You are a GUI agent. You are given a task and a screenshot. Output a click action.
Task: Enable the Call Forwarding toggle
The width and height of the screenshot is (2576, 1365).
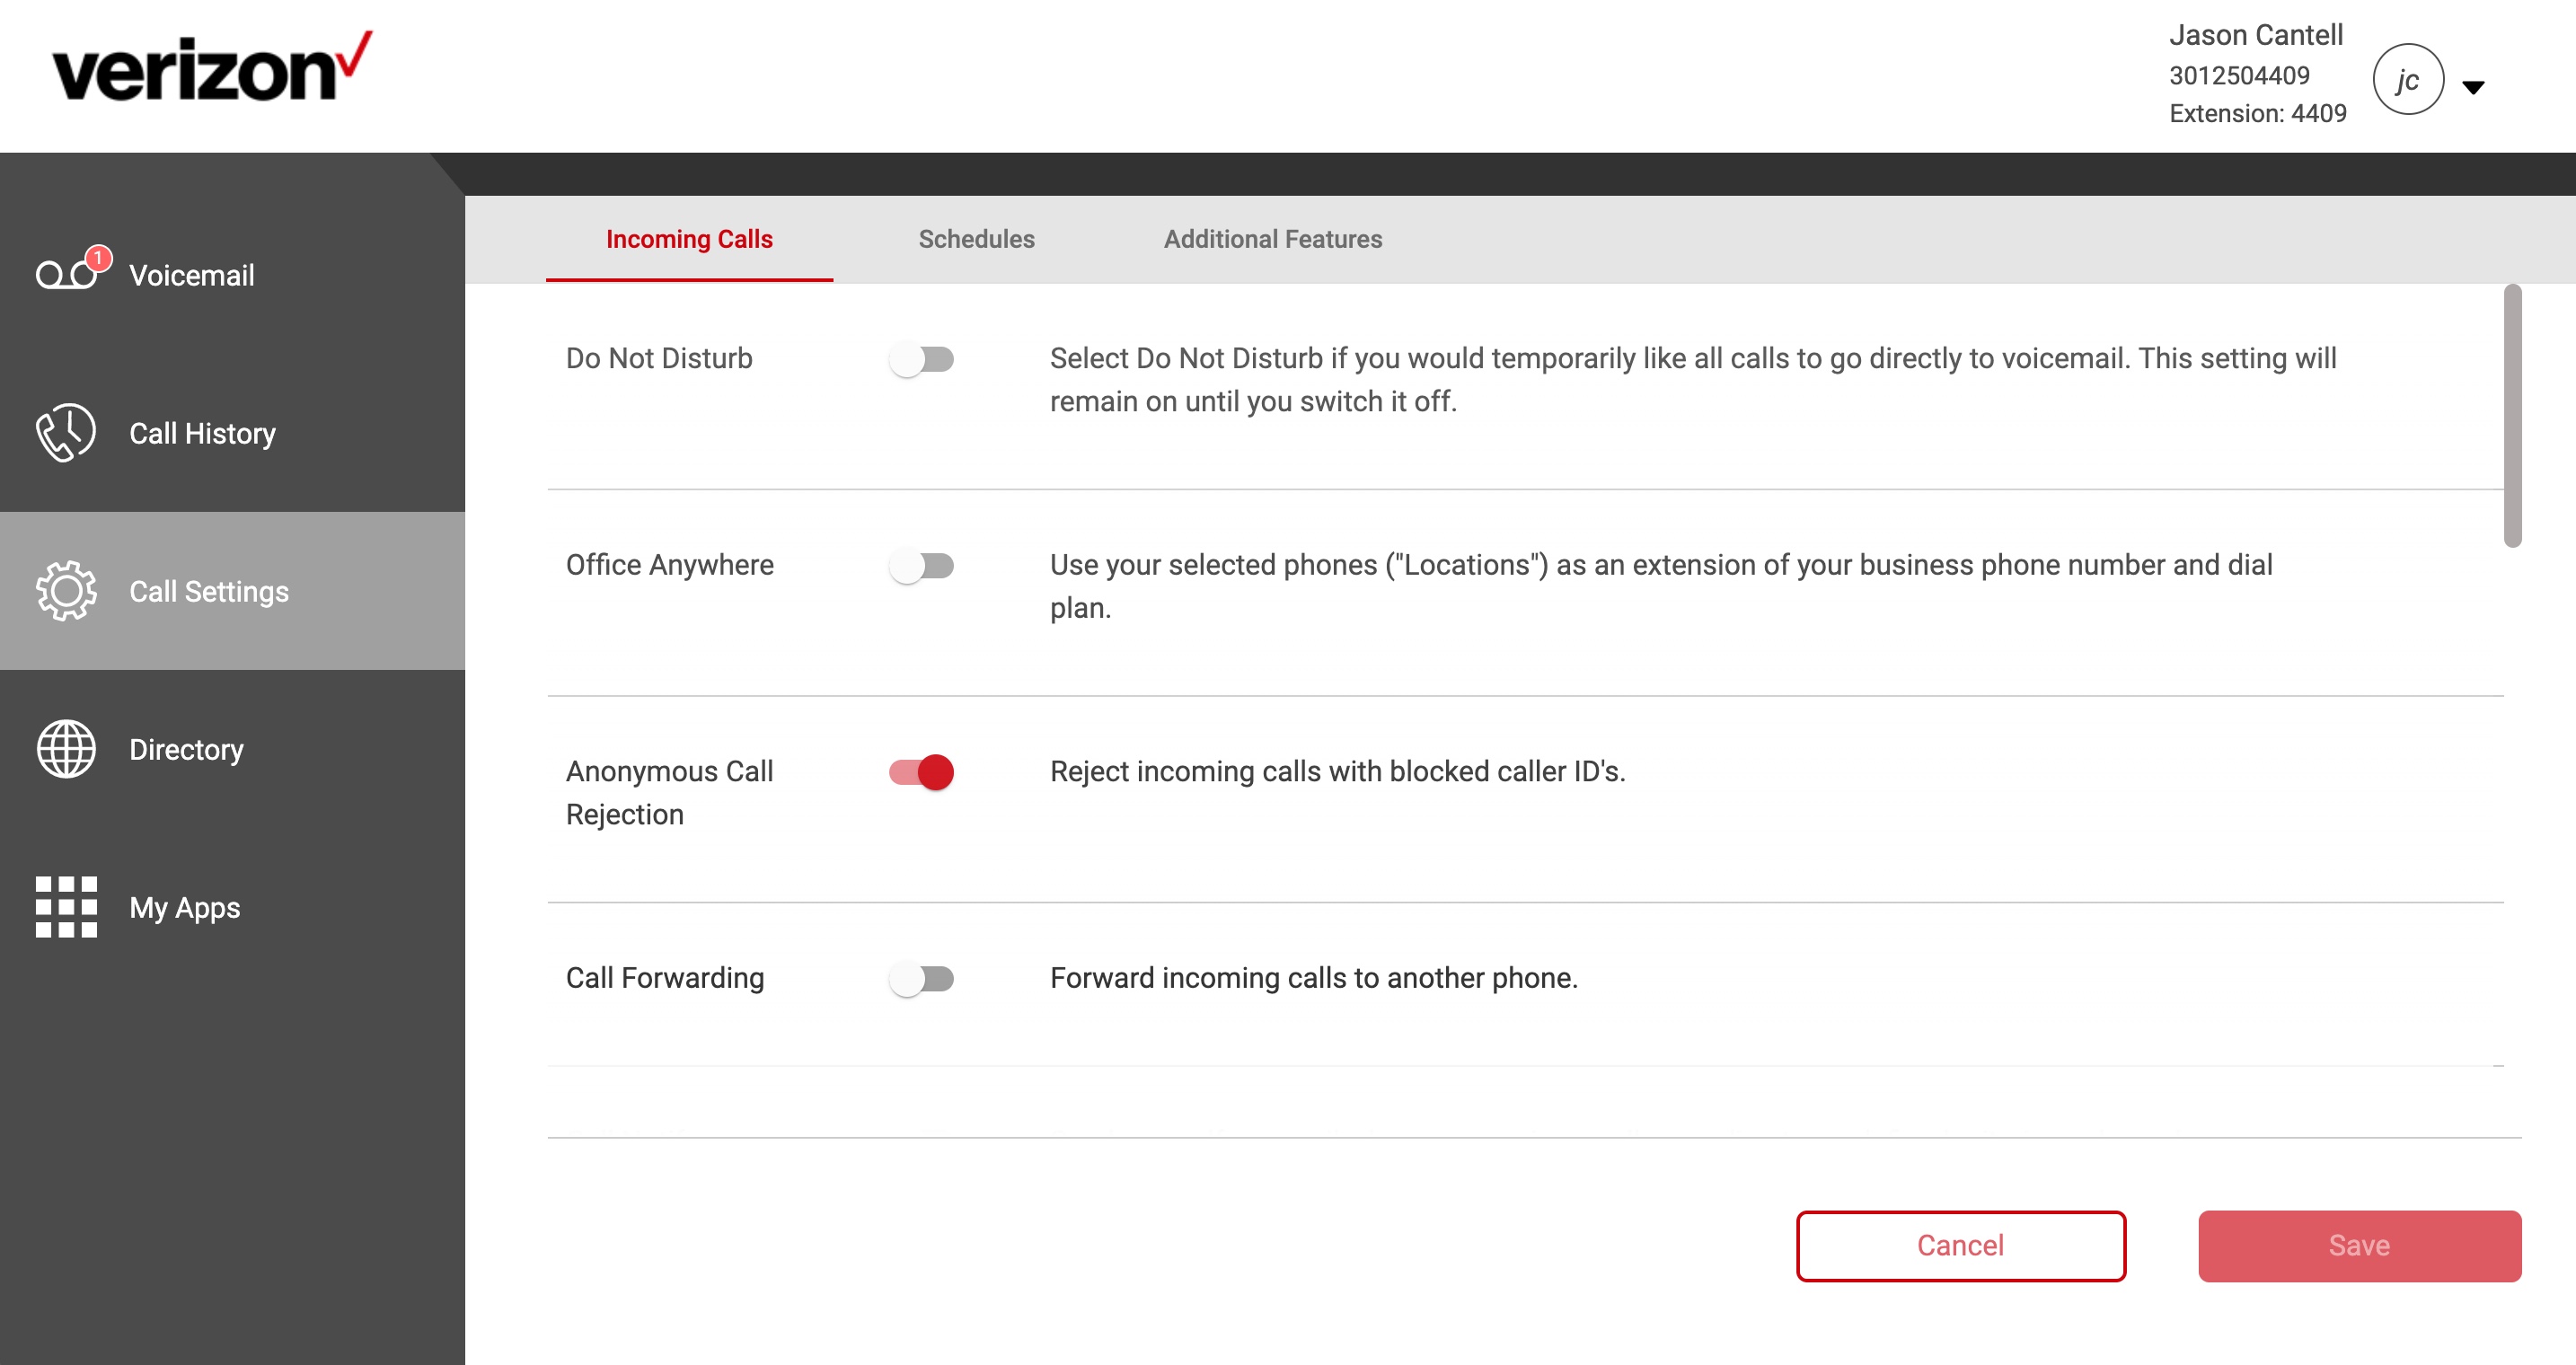[x=922, y=978]
